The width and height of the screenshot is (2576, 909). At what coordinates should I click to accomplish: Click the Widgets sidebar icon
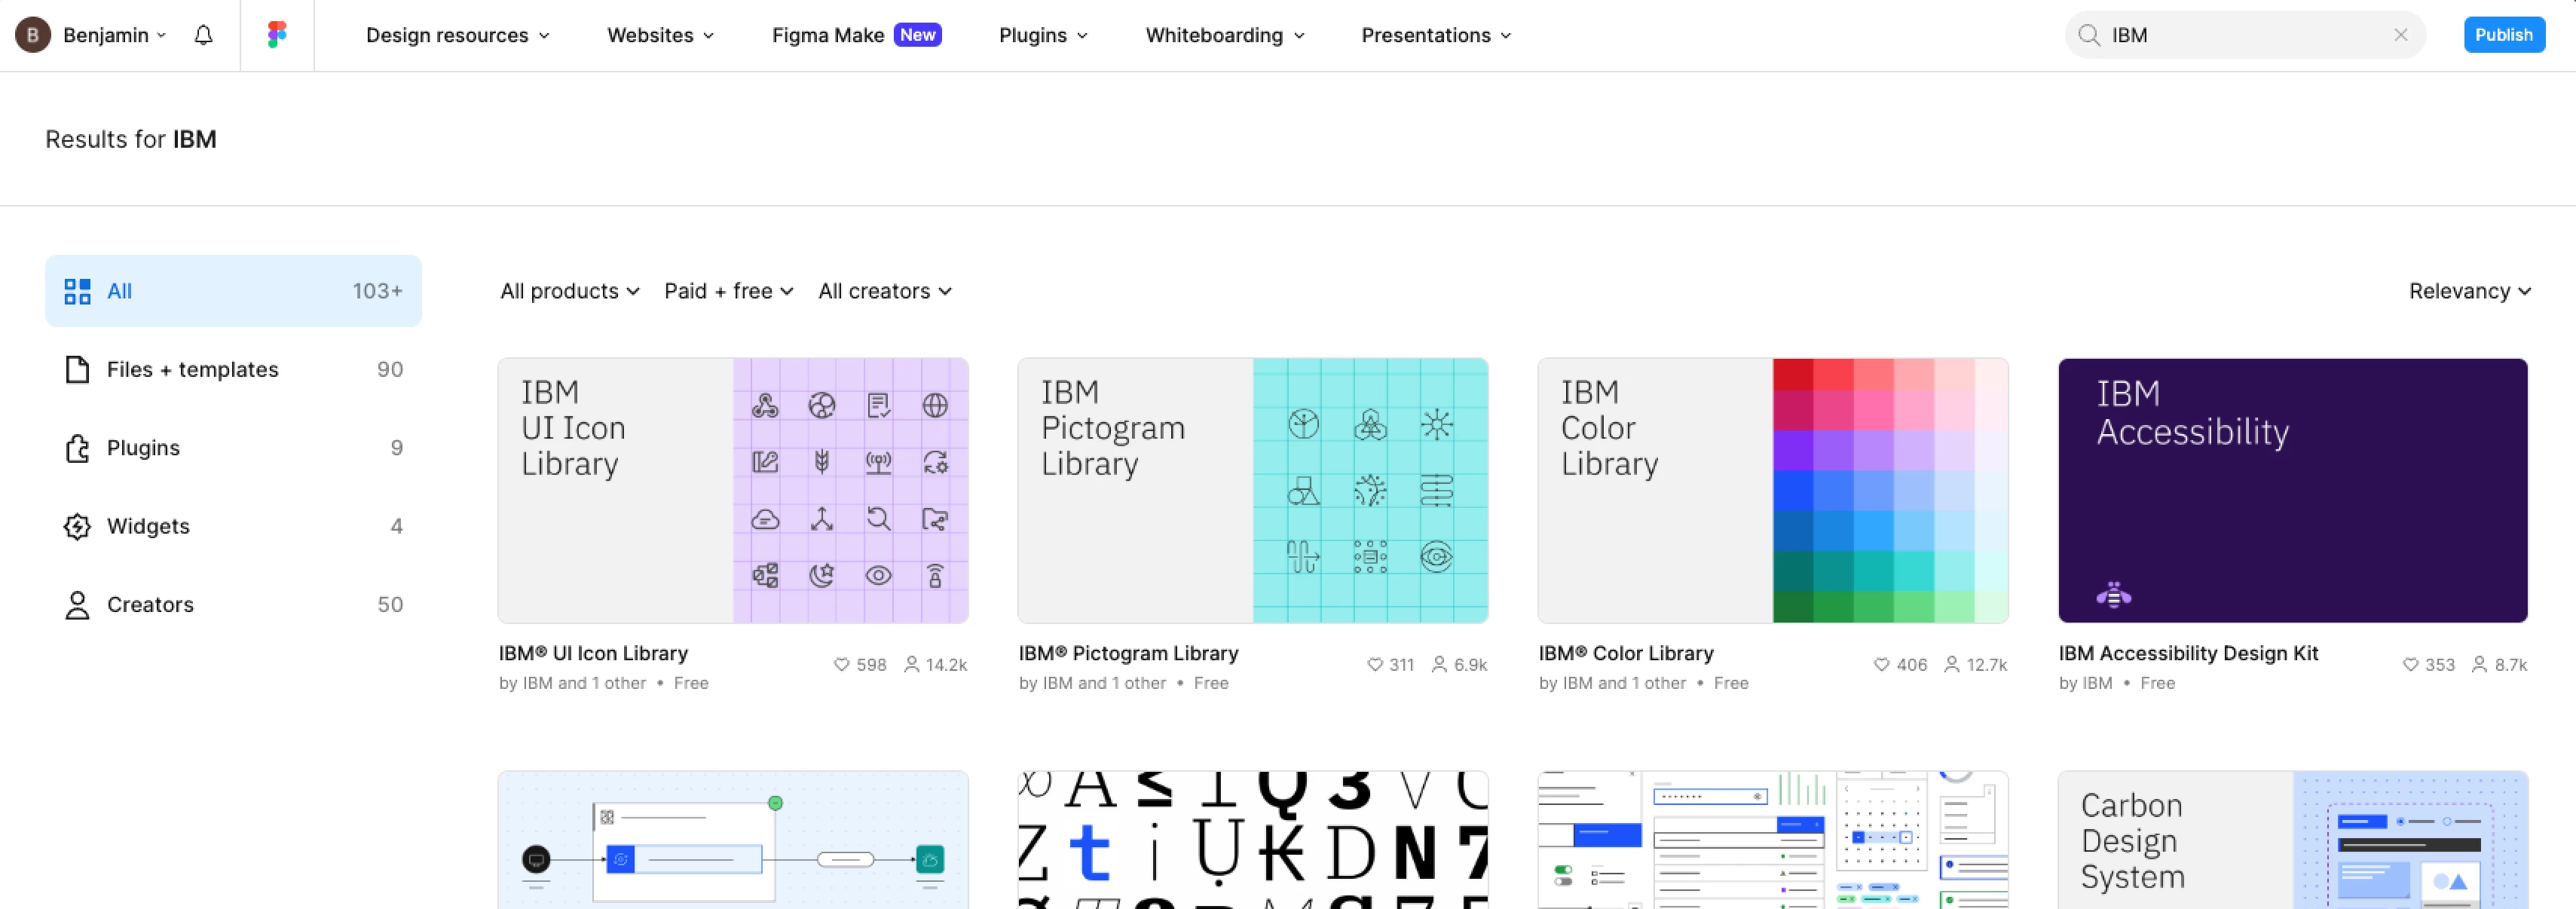tap(77, 526)
